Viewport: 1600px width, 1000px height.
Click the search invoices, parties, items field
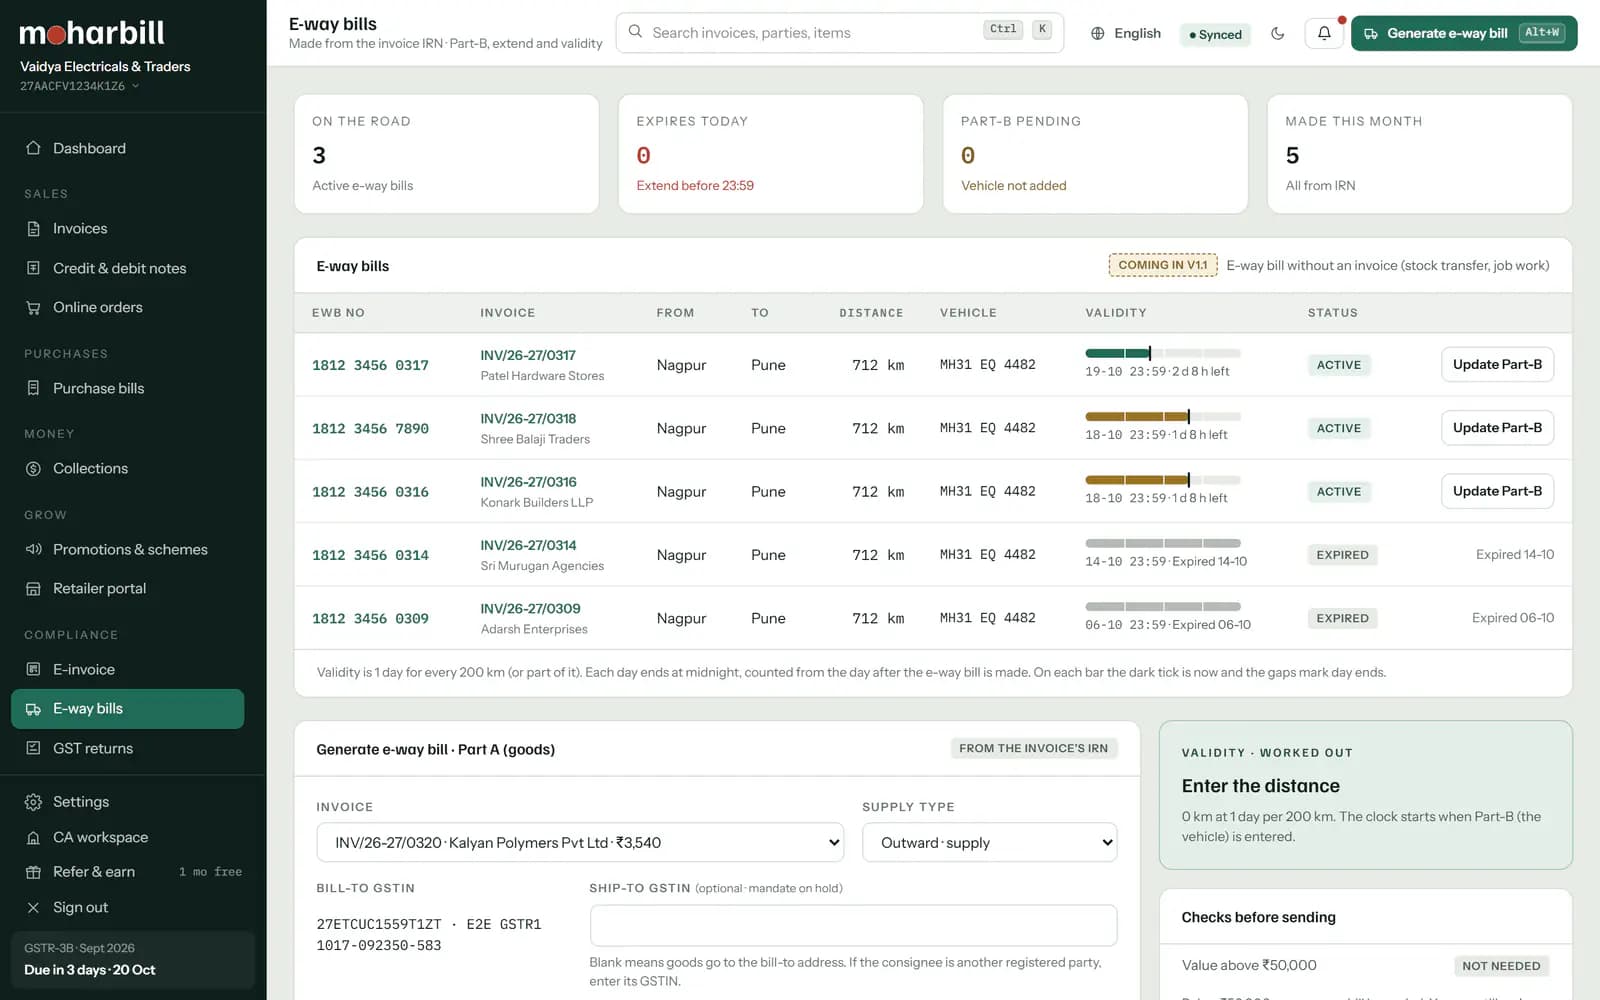click(x=839, y=33)
